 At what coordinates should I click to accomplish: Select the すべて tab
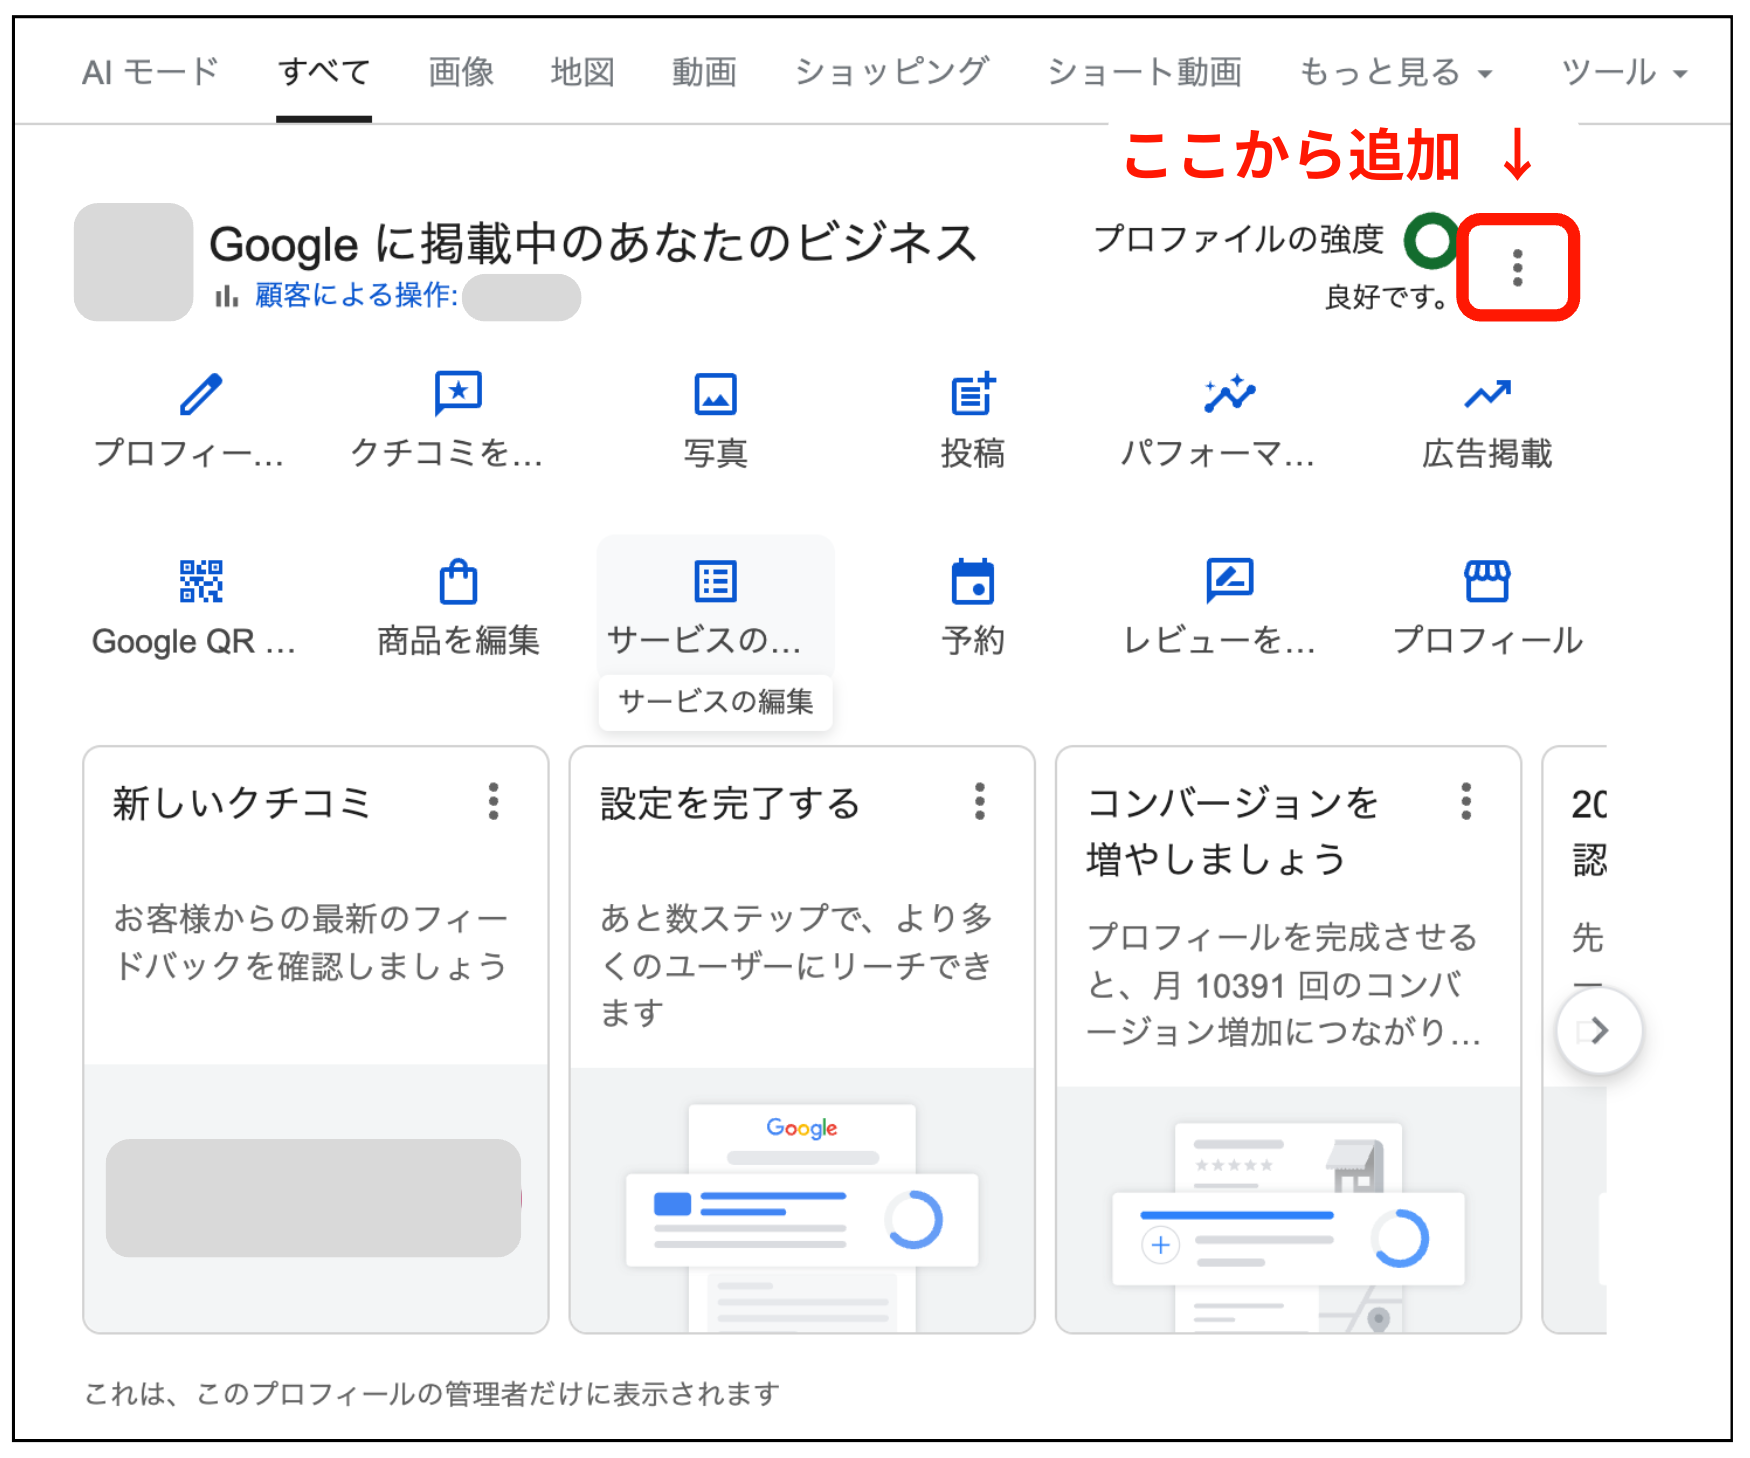coord(324,72)
